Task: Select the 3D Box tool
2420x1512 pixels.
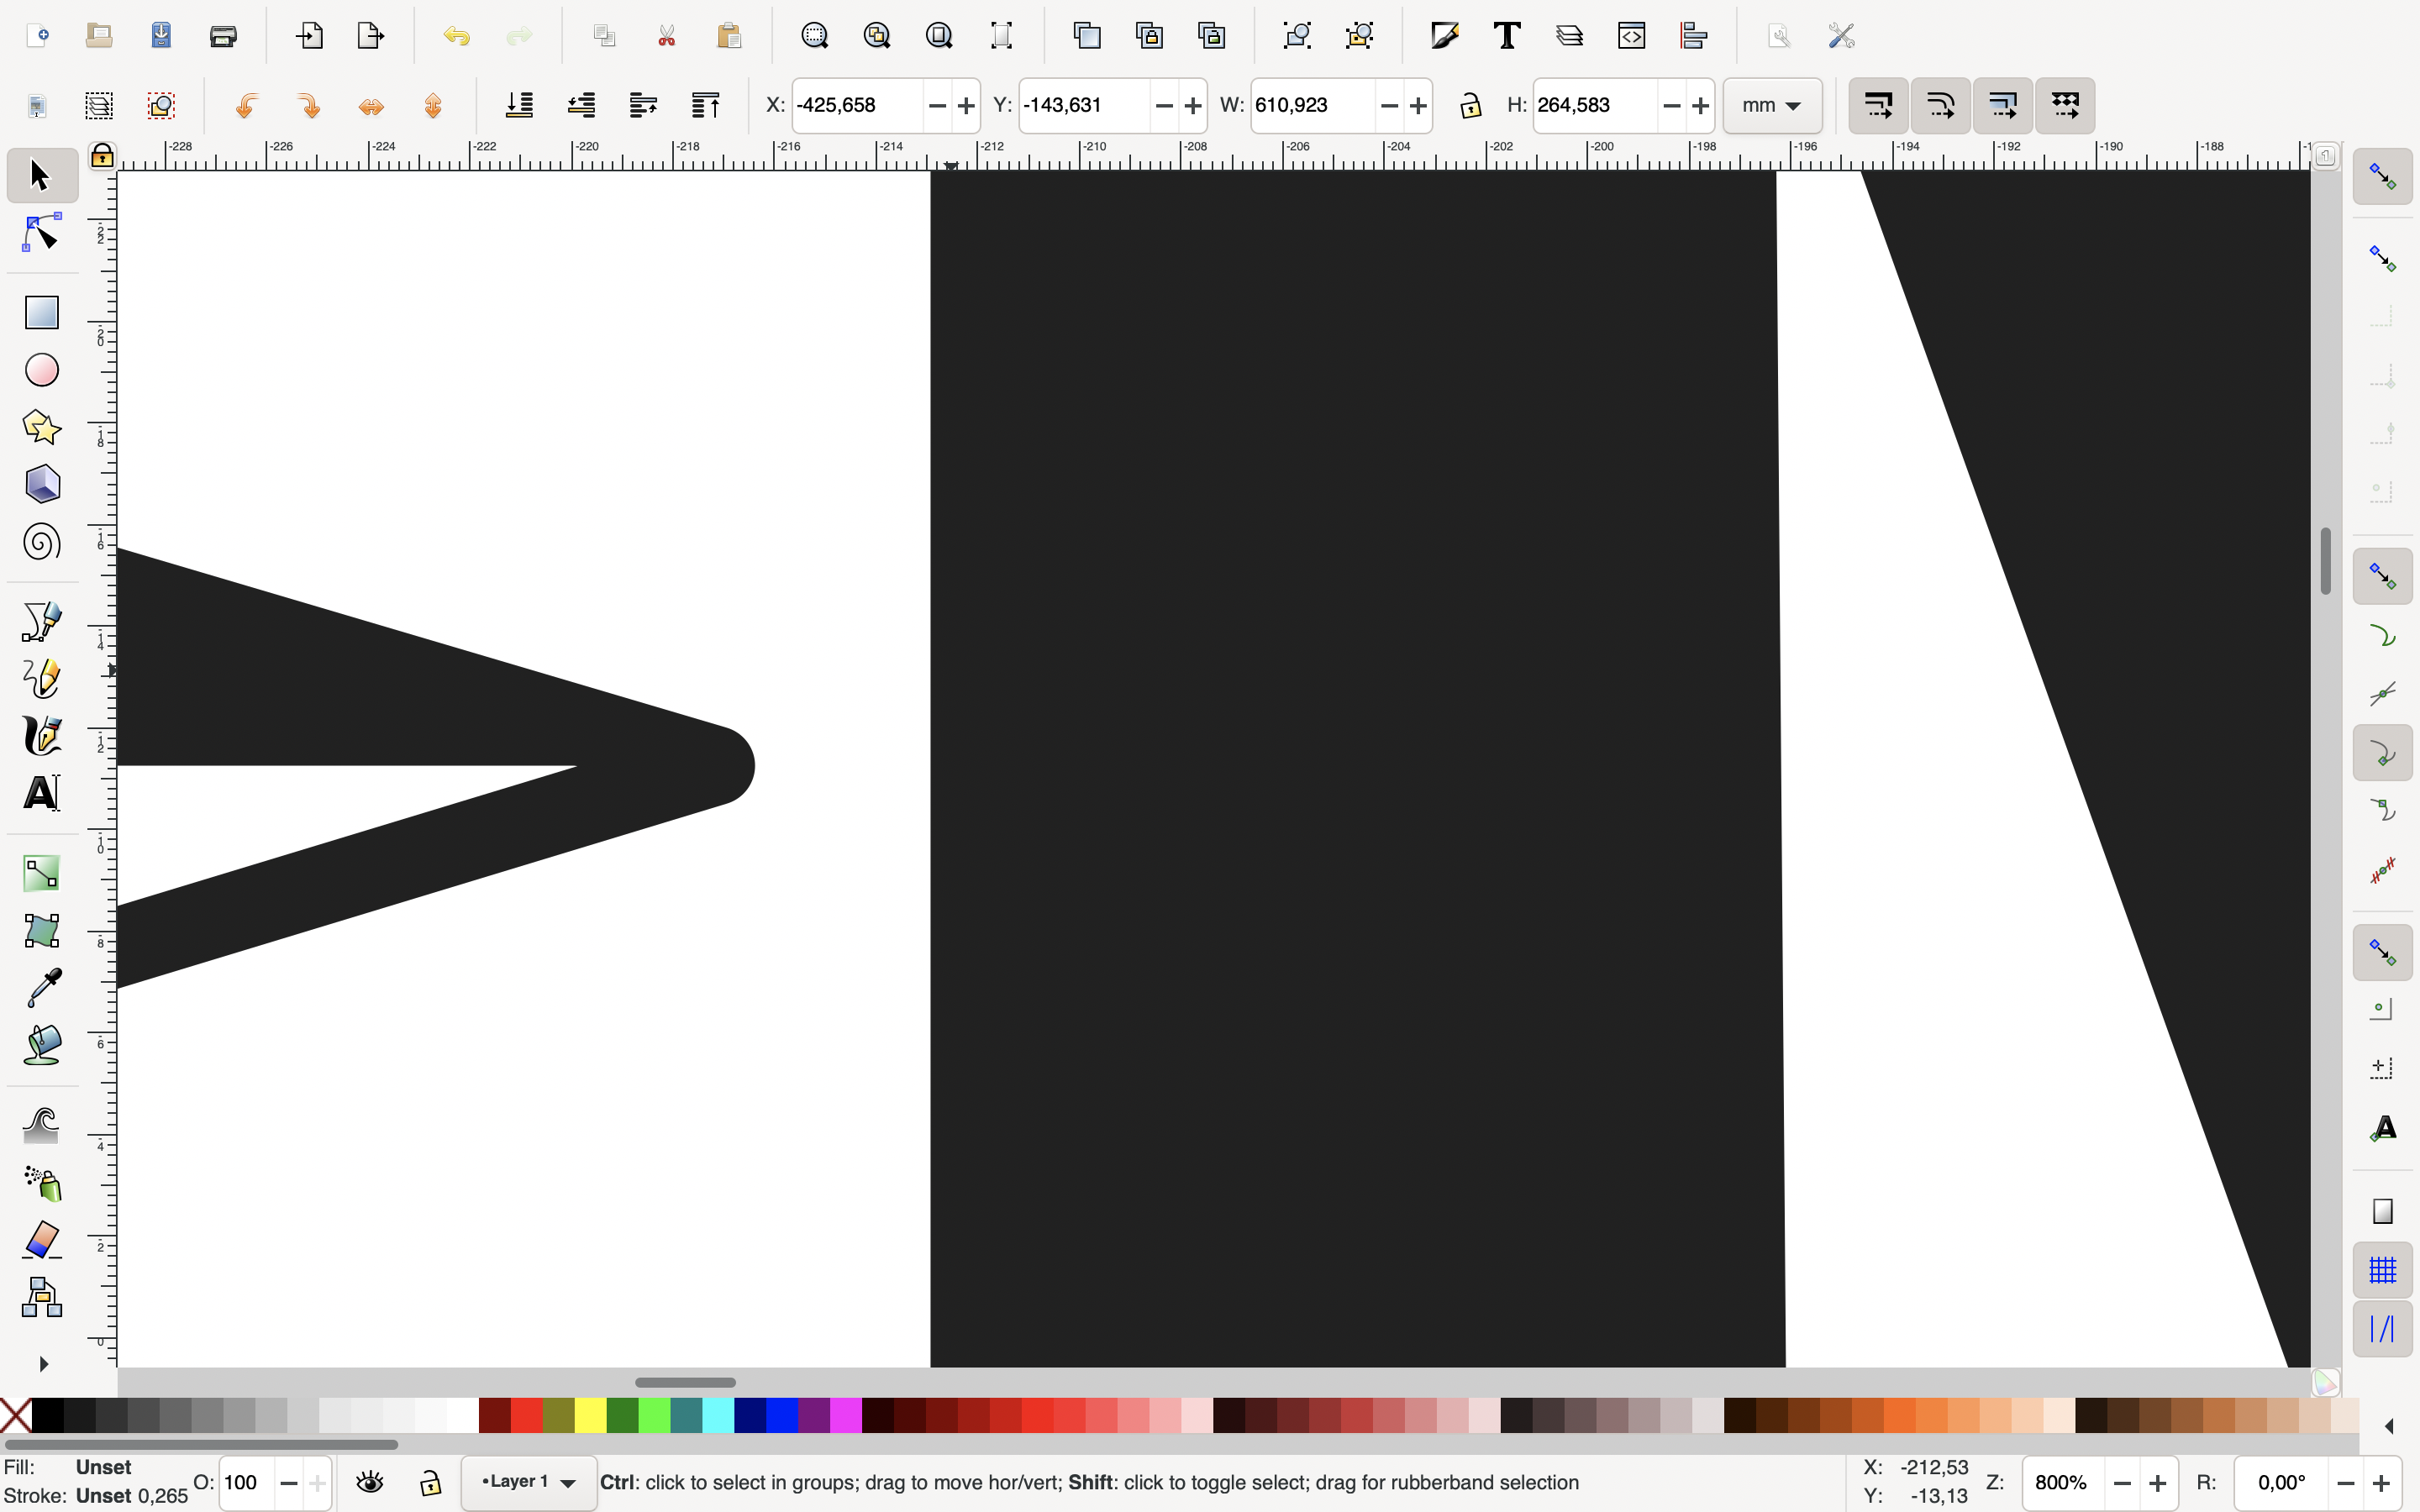Action: point(41,485)
